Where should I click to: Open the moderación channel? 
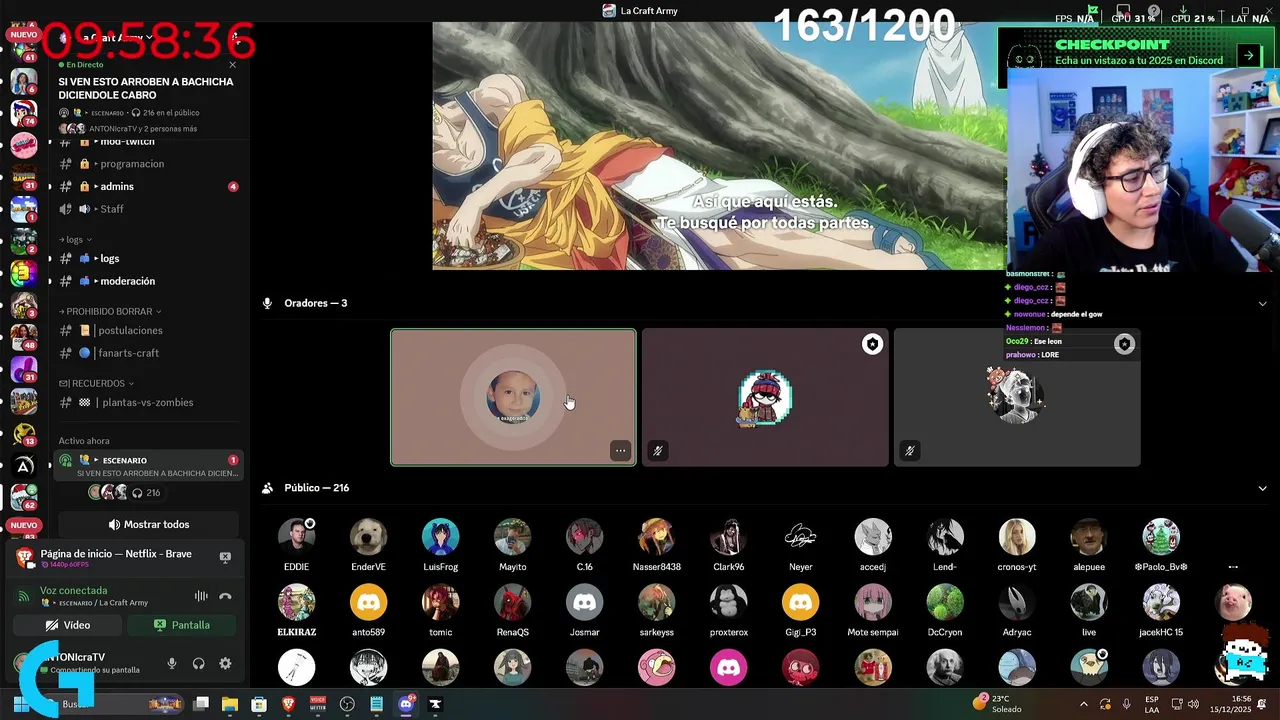coord(148,281)
